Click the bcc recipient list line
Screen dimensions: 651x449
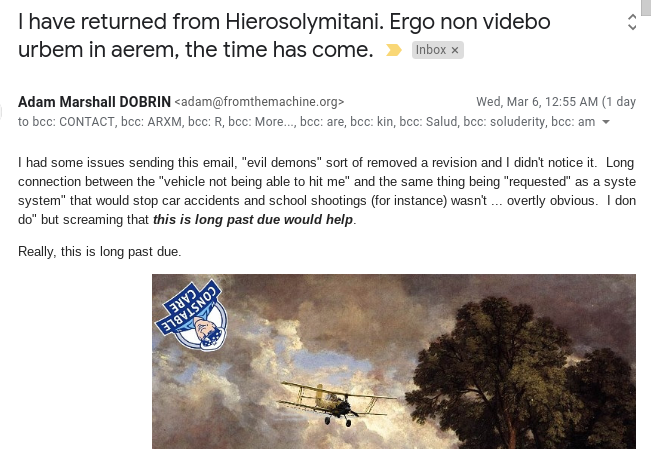point(306,122)
